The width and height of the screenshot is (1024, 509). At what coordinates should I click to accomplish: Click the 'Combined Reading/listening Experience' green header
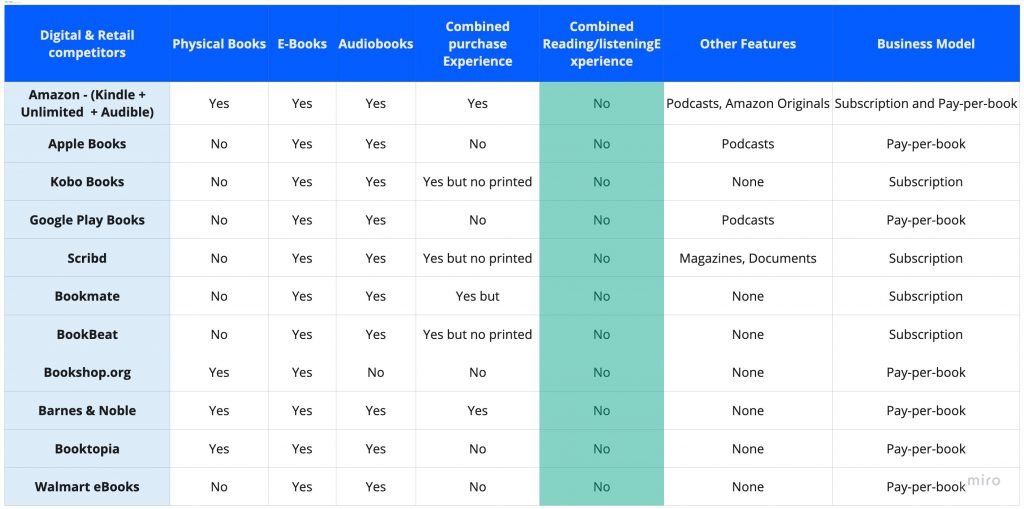(601, 44)
